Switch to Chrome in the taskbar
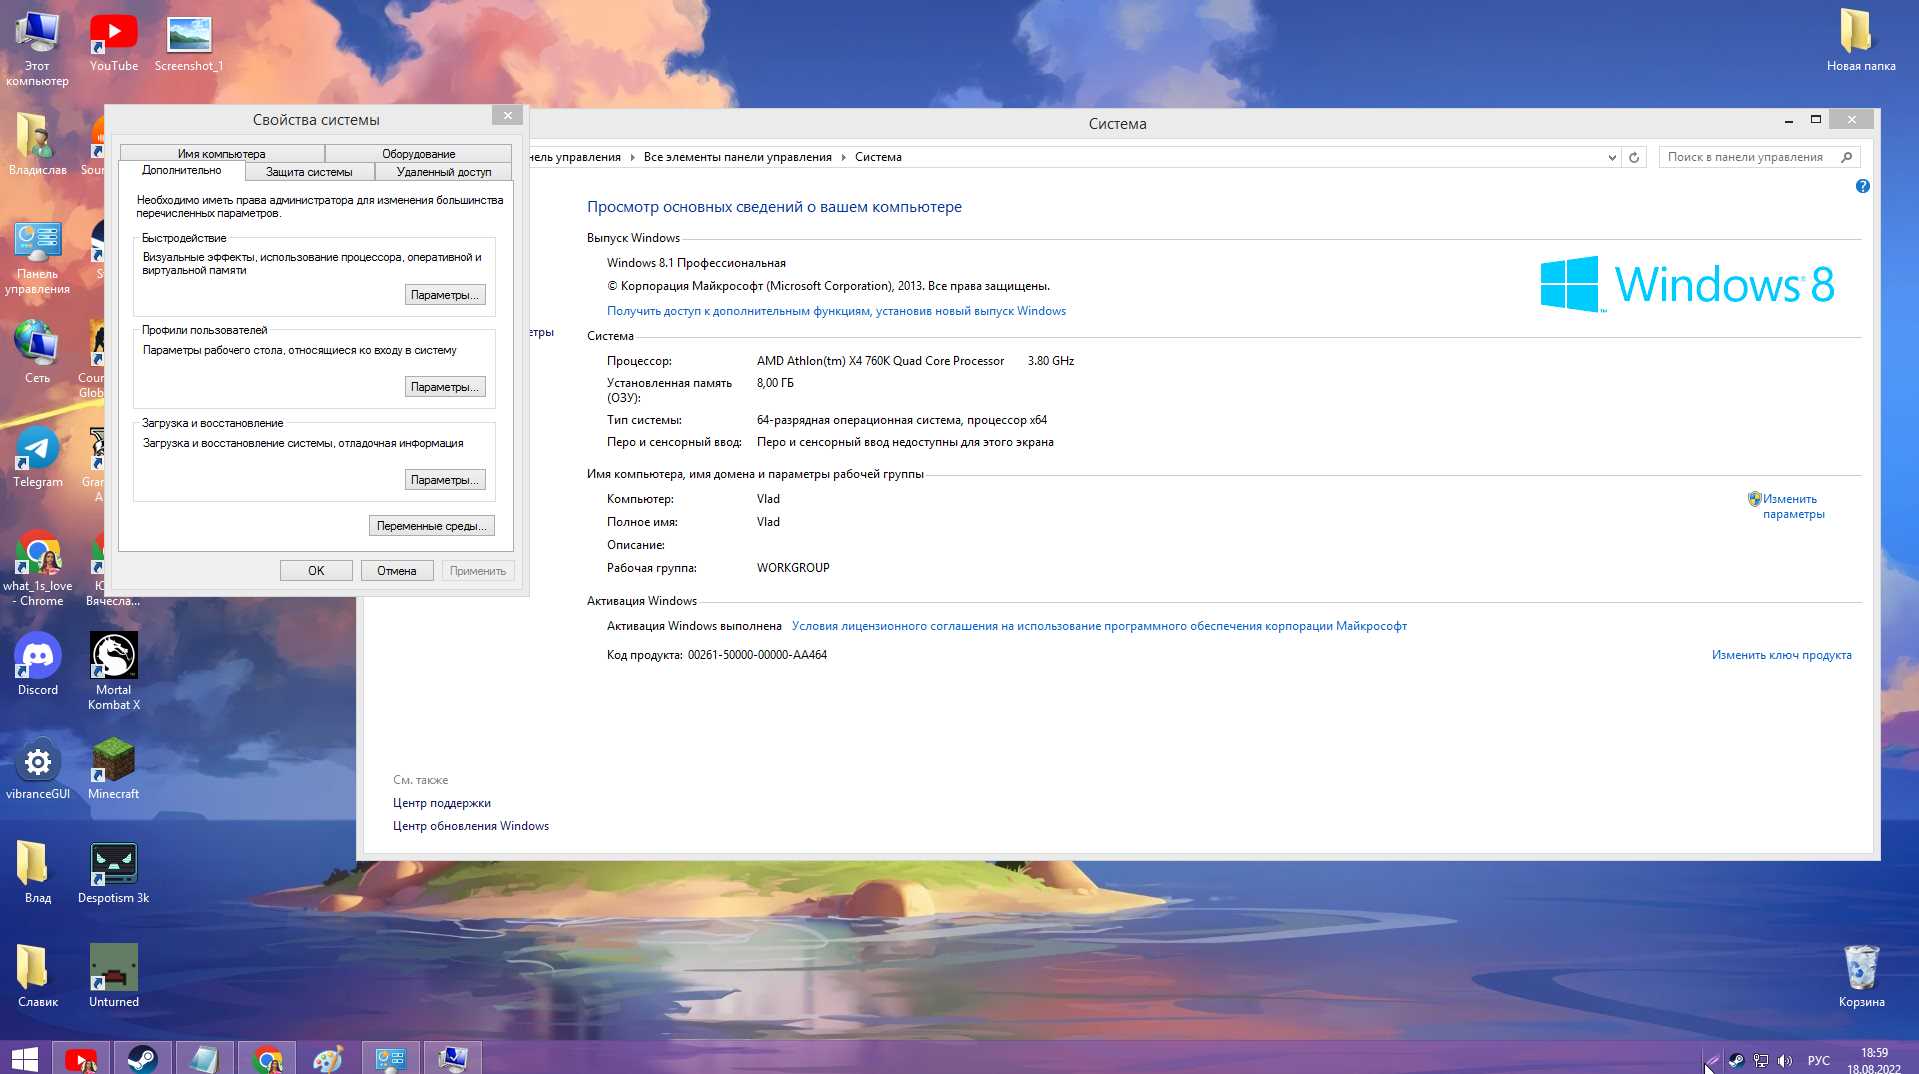 pos(267,1058)
